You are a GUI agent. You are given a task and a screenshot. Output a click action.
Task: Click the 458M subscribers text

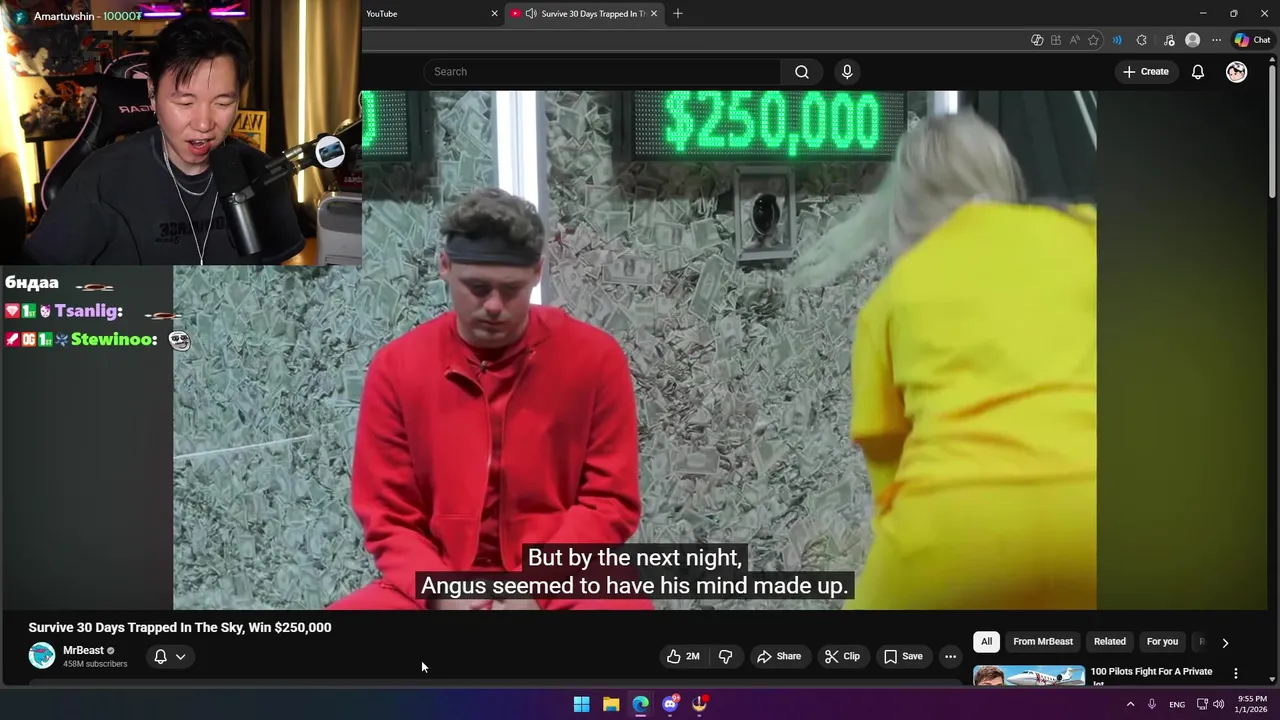tap(95, 664)
